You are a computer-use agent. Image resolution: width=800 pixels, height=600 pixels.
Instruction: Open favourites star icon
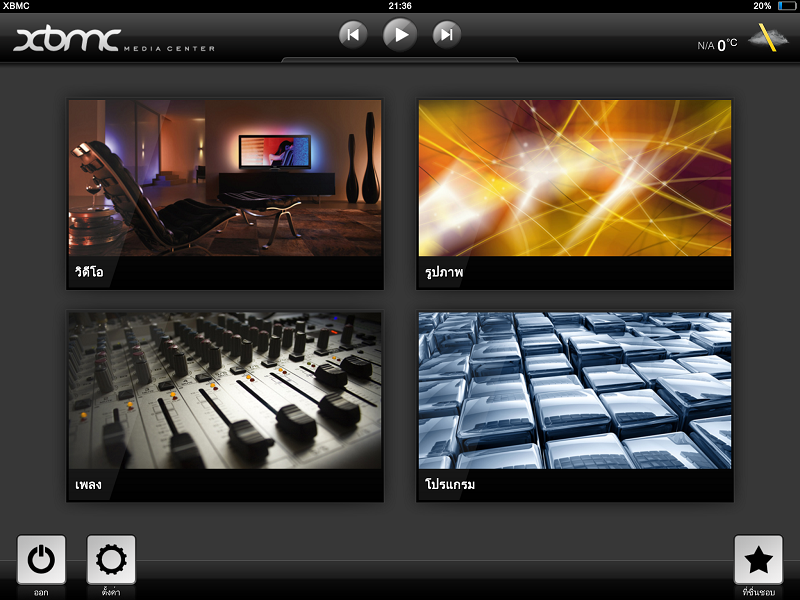(x=758, y=560)
